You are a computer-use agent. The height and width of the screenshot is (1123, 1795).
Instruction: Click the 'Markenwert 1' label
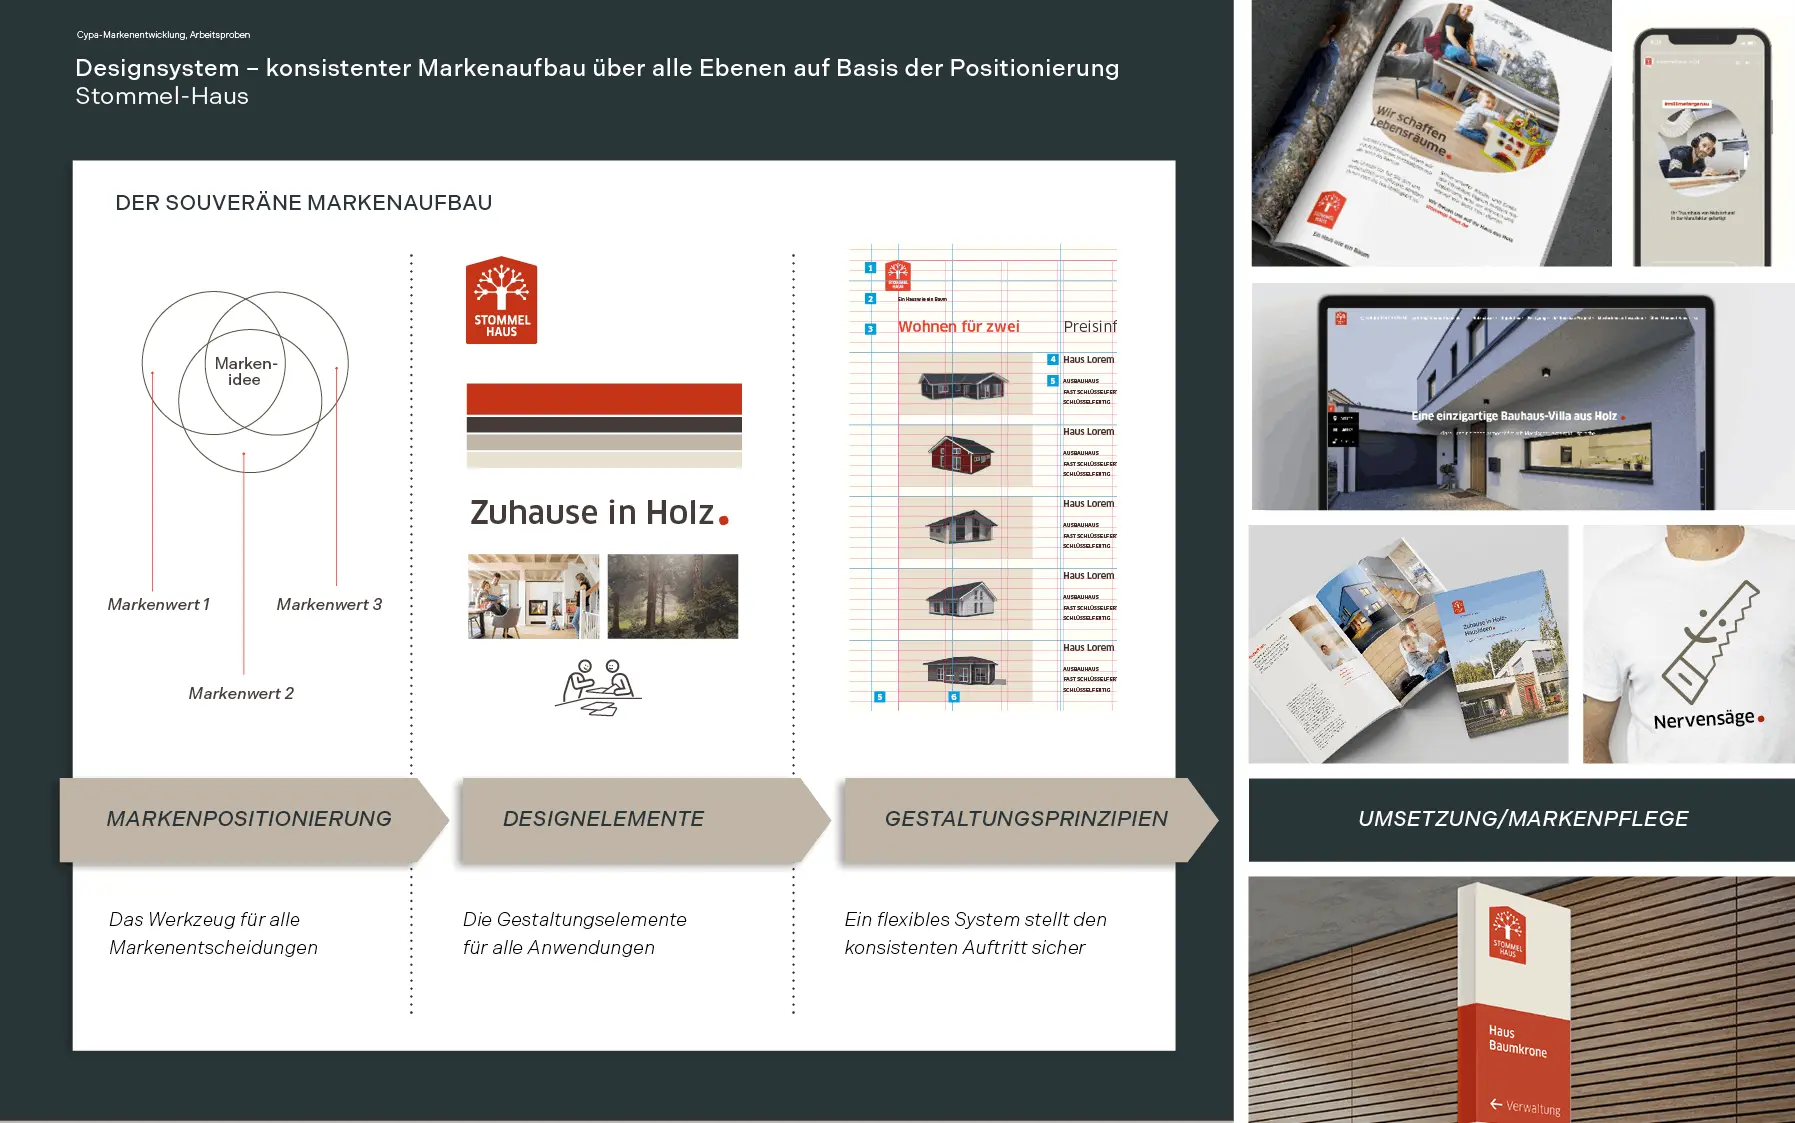tap(159, 604)
